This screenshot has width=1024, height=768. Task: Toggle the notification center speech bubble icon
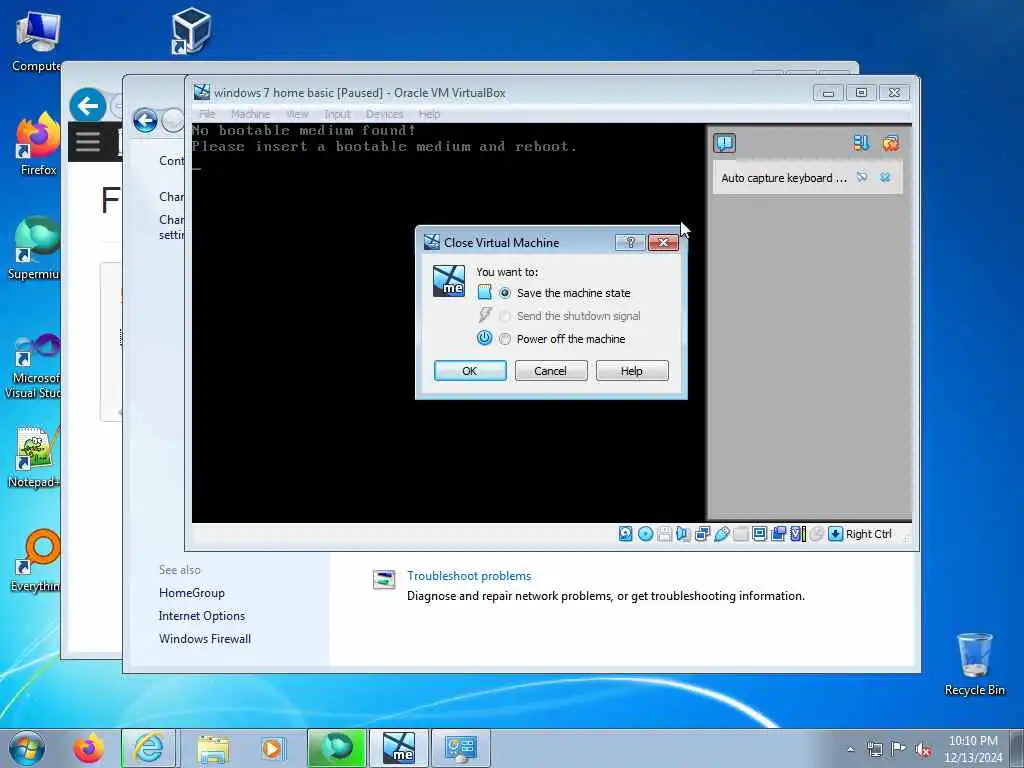coord(724,143)
